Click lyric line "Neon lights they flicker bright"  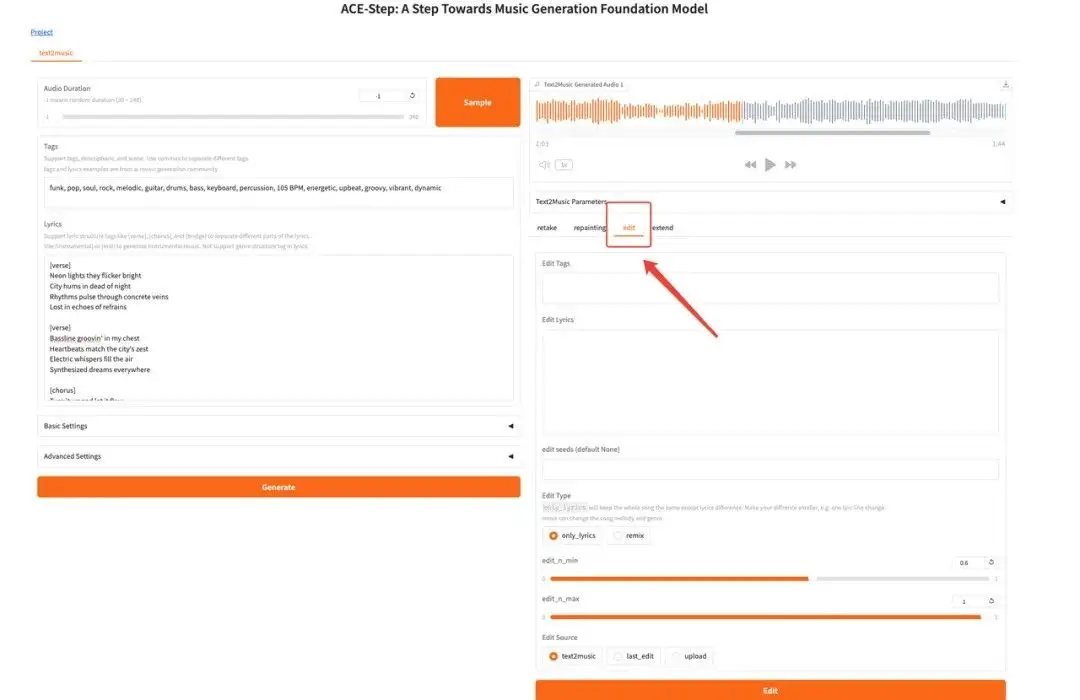[95, 276]
